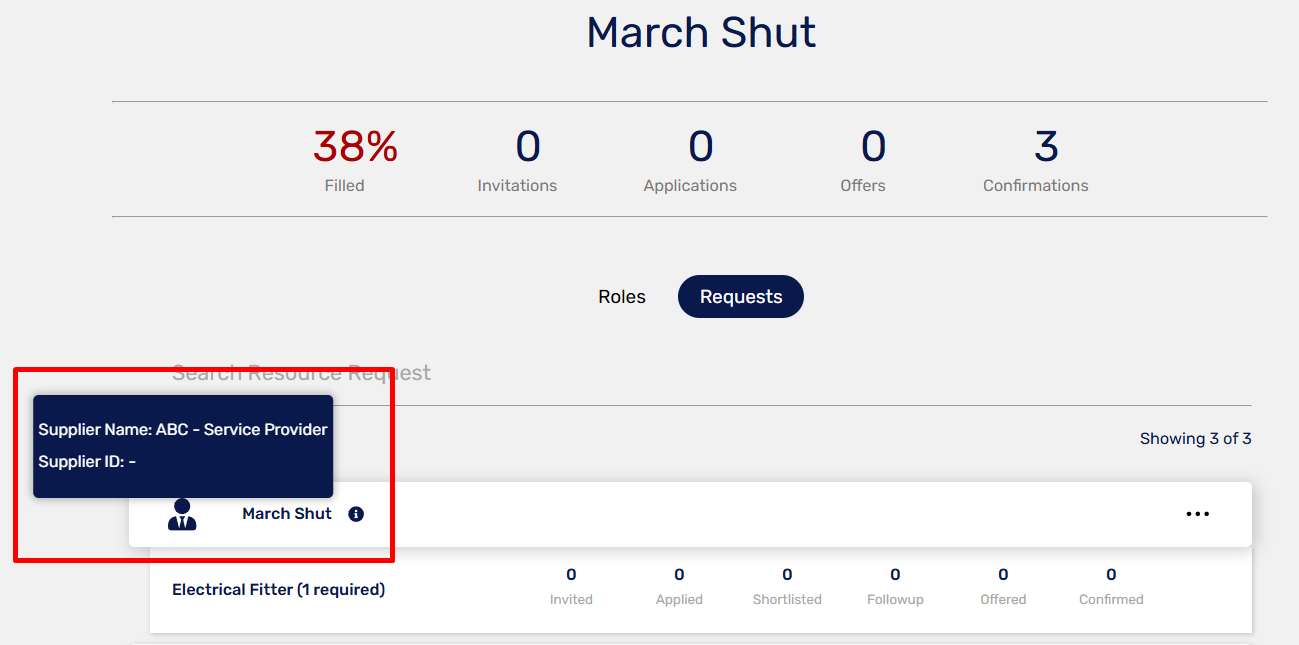The width and height of the screenshot is (1299, 645).
Task: Click Supplier ID line in tooltip
Action: pyautogui.click(x=87, y=462)
